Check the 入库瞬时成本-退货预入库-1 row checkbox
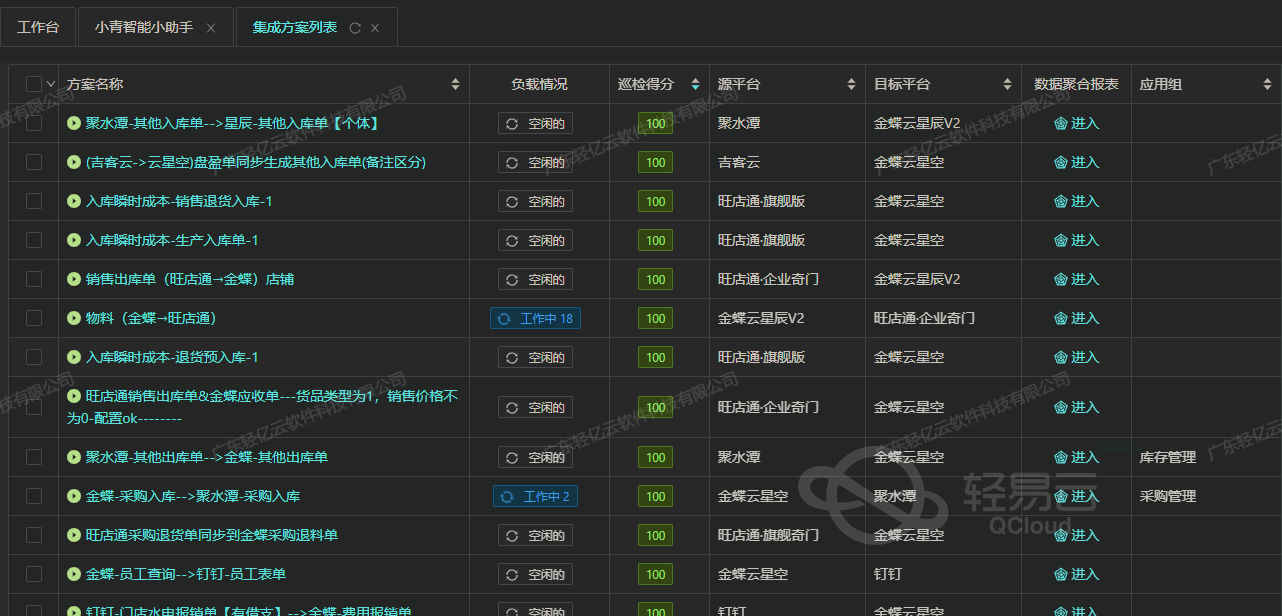The height and width of the screenshot is (616, 1282). tap(34, 357)
